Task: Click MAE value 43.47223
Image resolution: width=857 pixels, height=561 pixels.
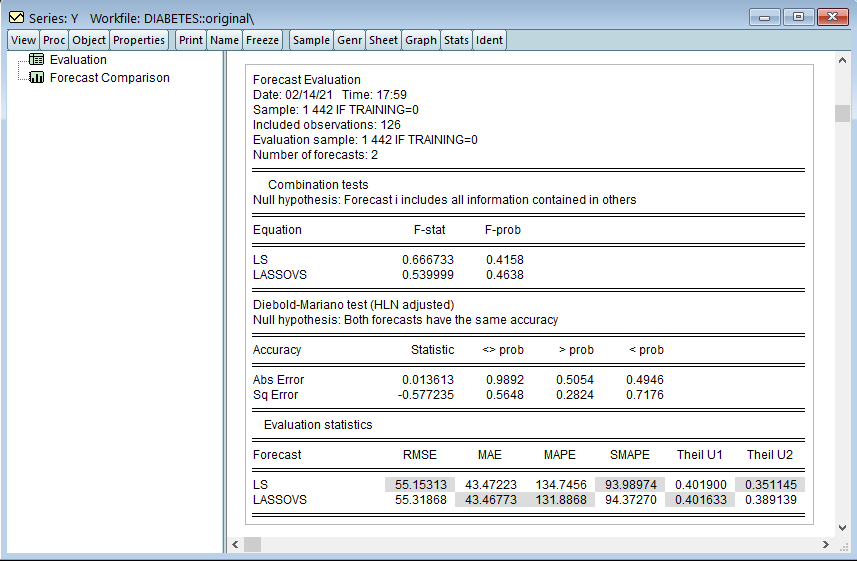Action: point(491,484)
